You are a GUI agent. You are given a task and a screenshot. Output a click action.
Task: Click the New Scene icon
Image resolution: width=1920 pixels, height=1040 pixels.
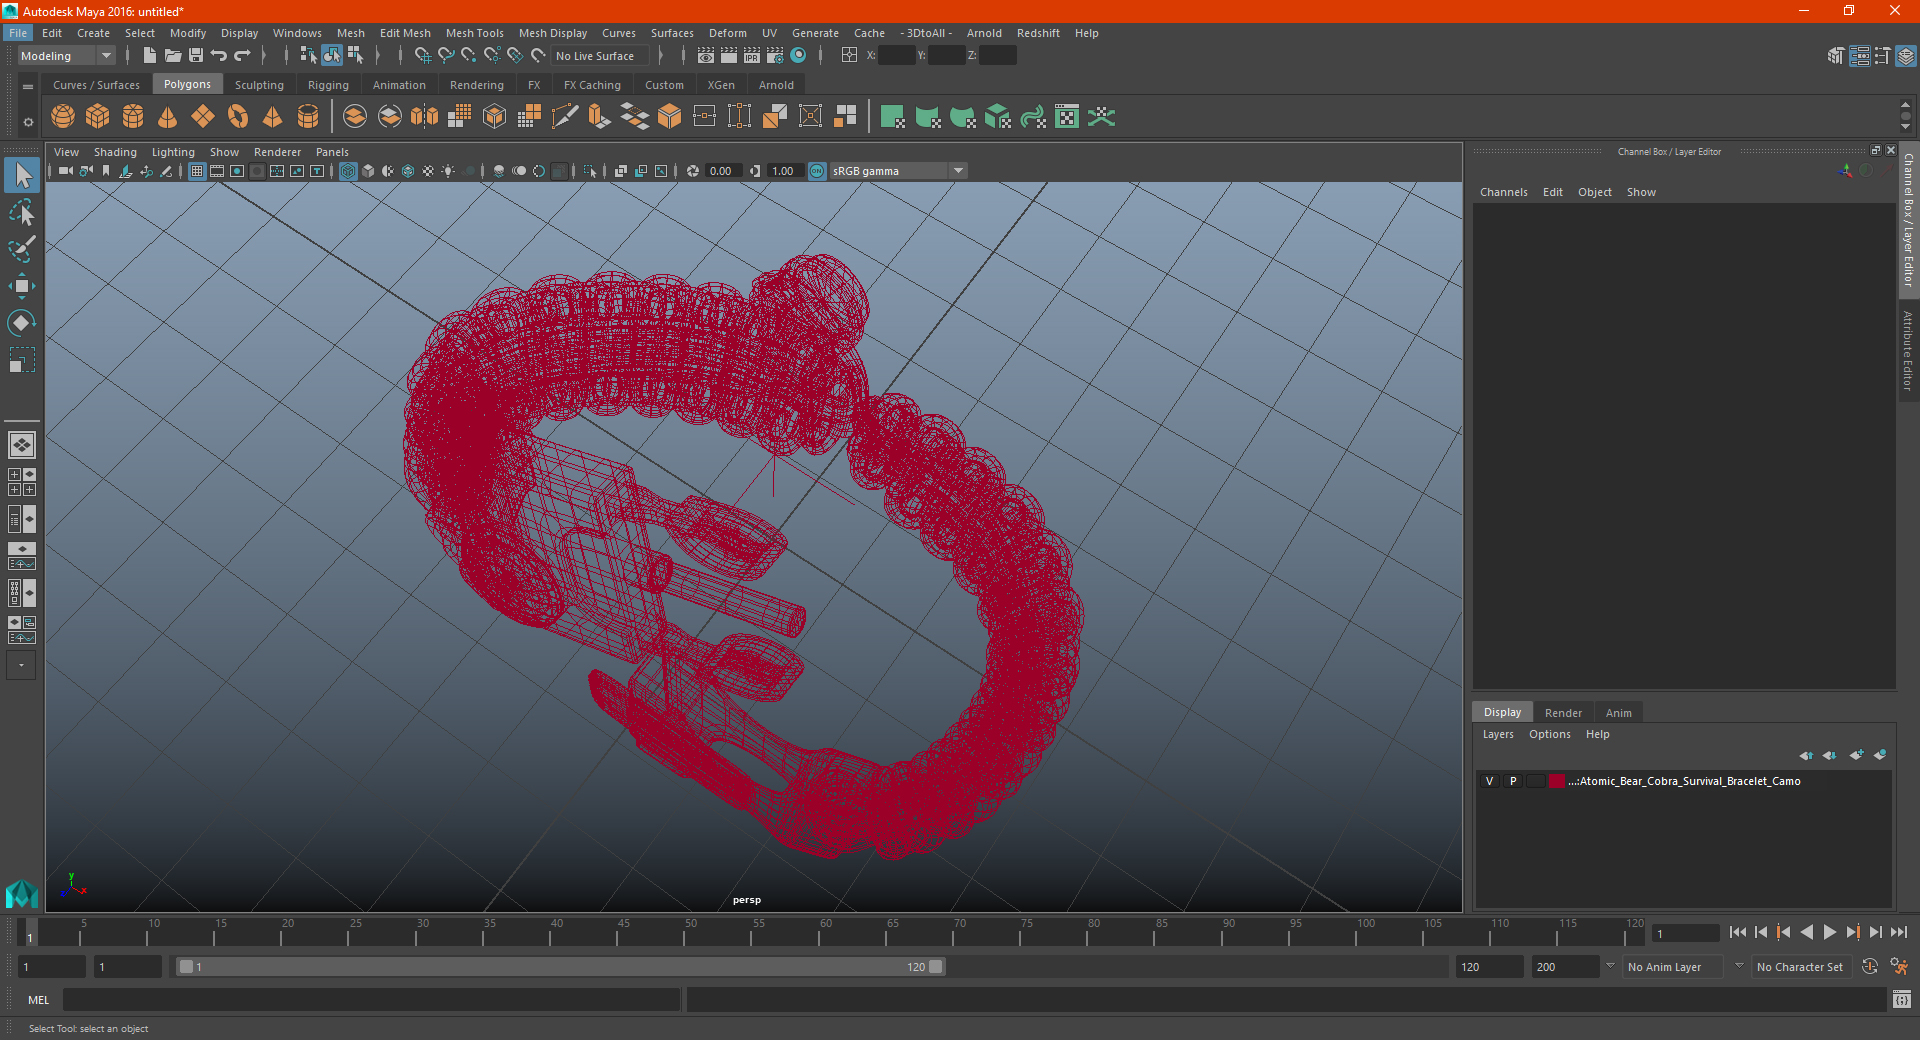150,56
